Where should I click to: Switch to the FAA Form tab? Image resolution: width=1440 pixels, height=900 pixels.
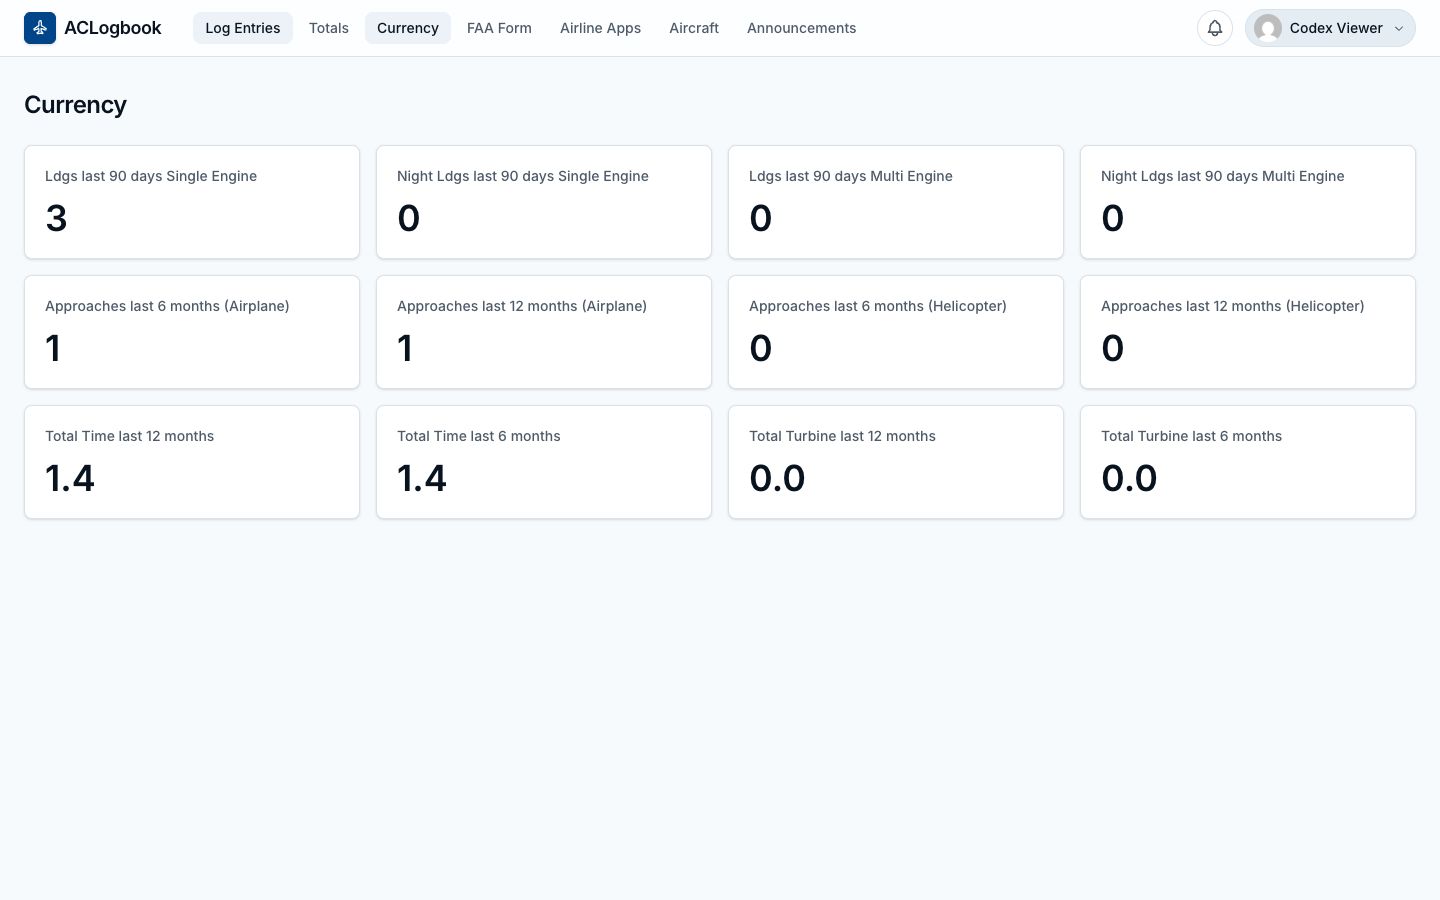[x=499, y=28]
